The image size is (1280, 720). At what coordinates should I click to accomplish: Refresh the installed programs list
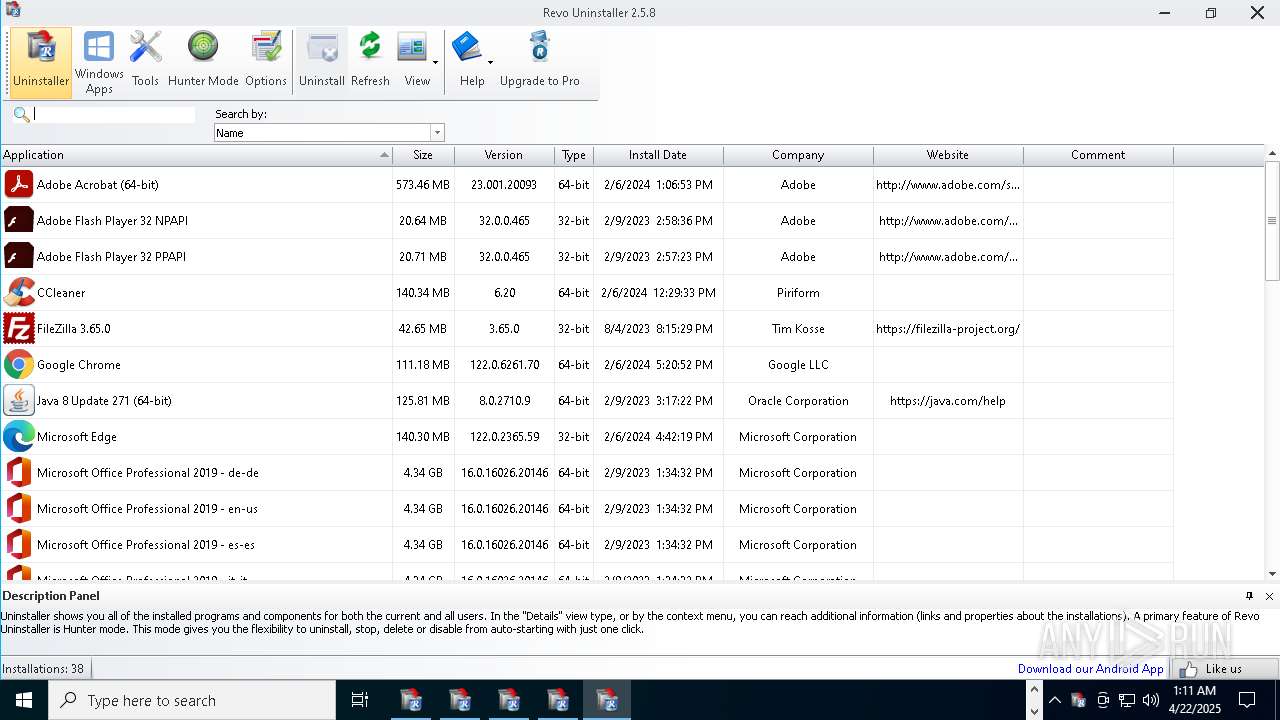(370, 62)
